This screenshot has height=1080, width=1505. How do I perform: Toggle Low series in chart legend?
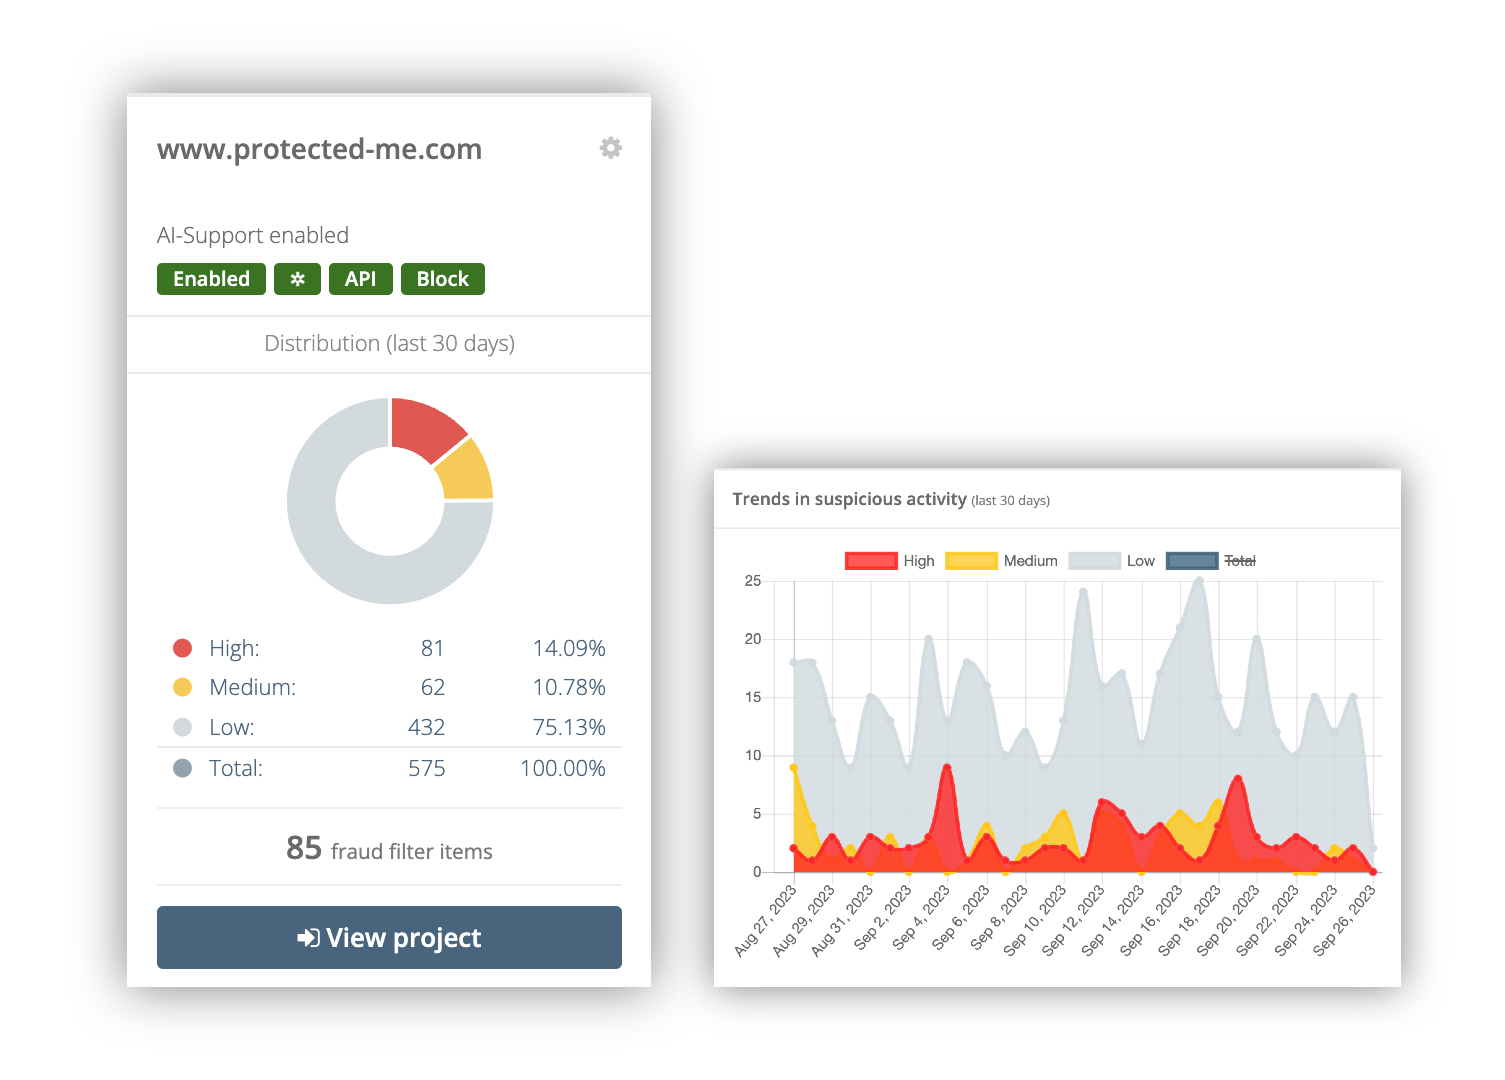(1112, 561)
